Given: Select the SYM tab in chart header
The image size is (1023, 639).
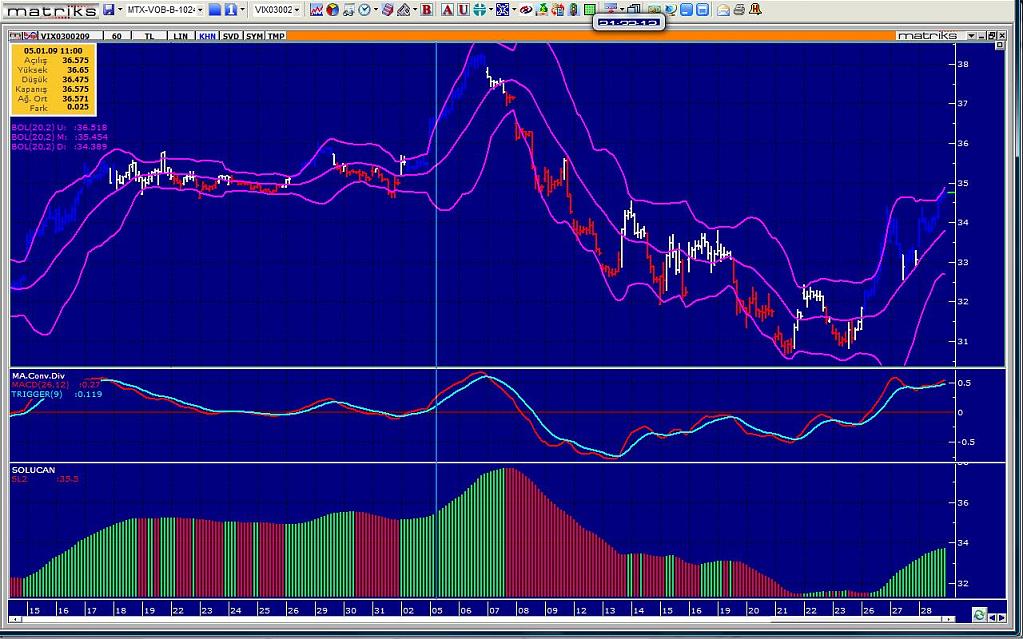Looking at the screenshot, I should click(254, 36).
